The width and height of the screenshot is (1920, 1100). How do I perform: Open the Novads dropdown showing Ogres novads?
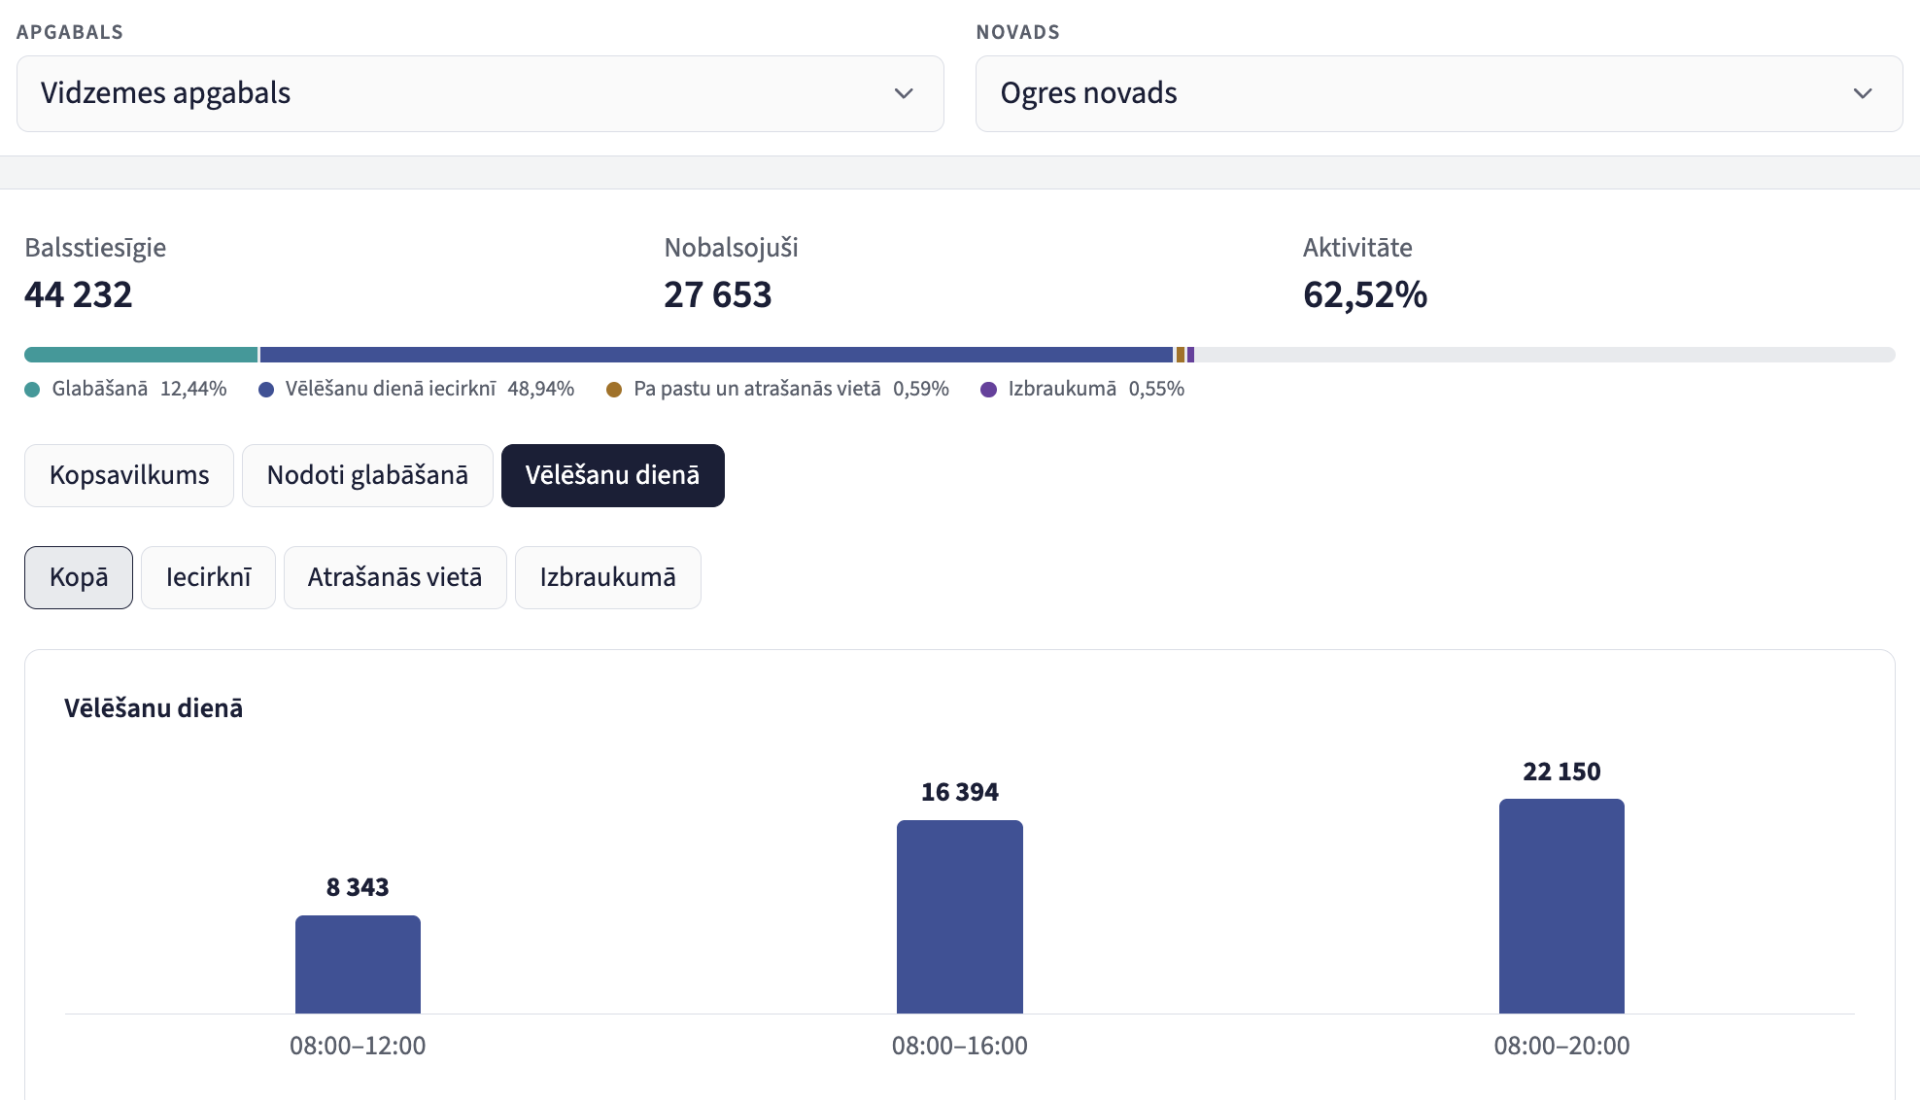point(1439,94)
